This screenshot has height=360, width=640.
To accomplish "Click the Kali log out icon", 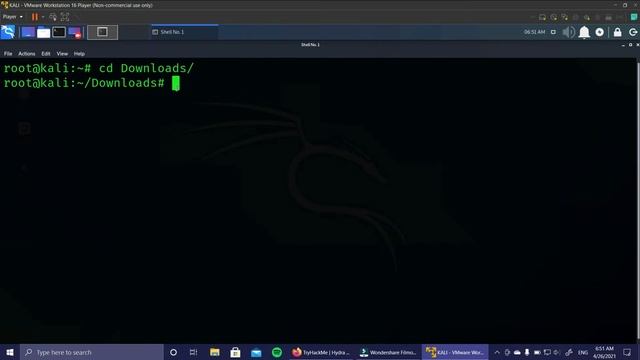I will point(633,32).
